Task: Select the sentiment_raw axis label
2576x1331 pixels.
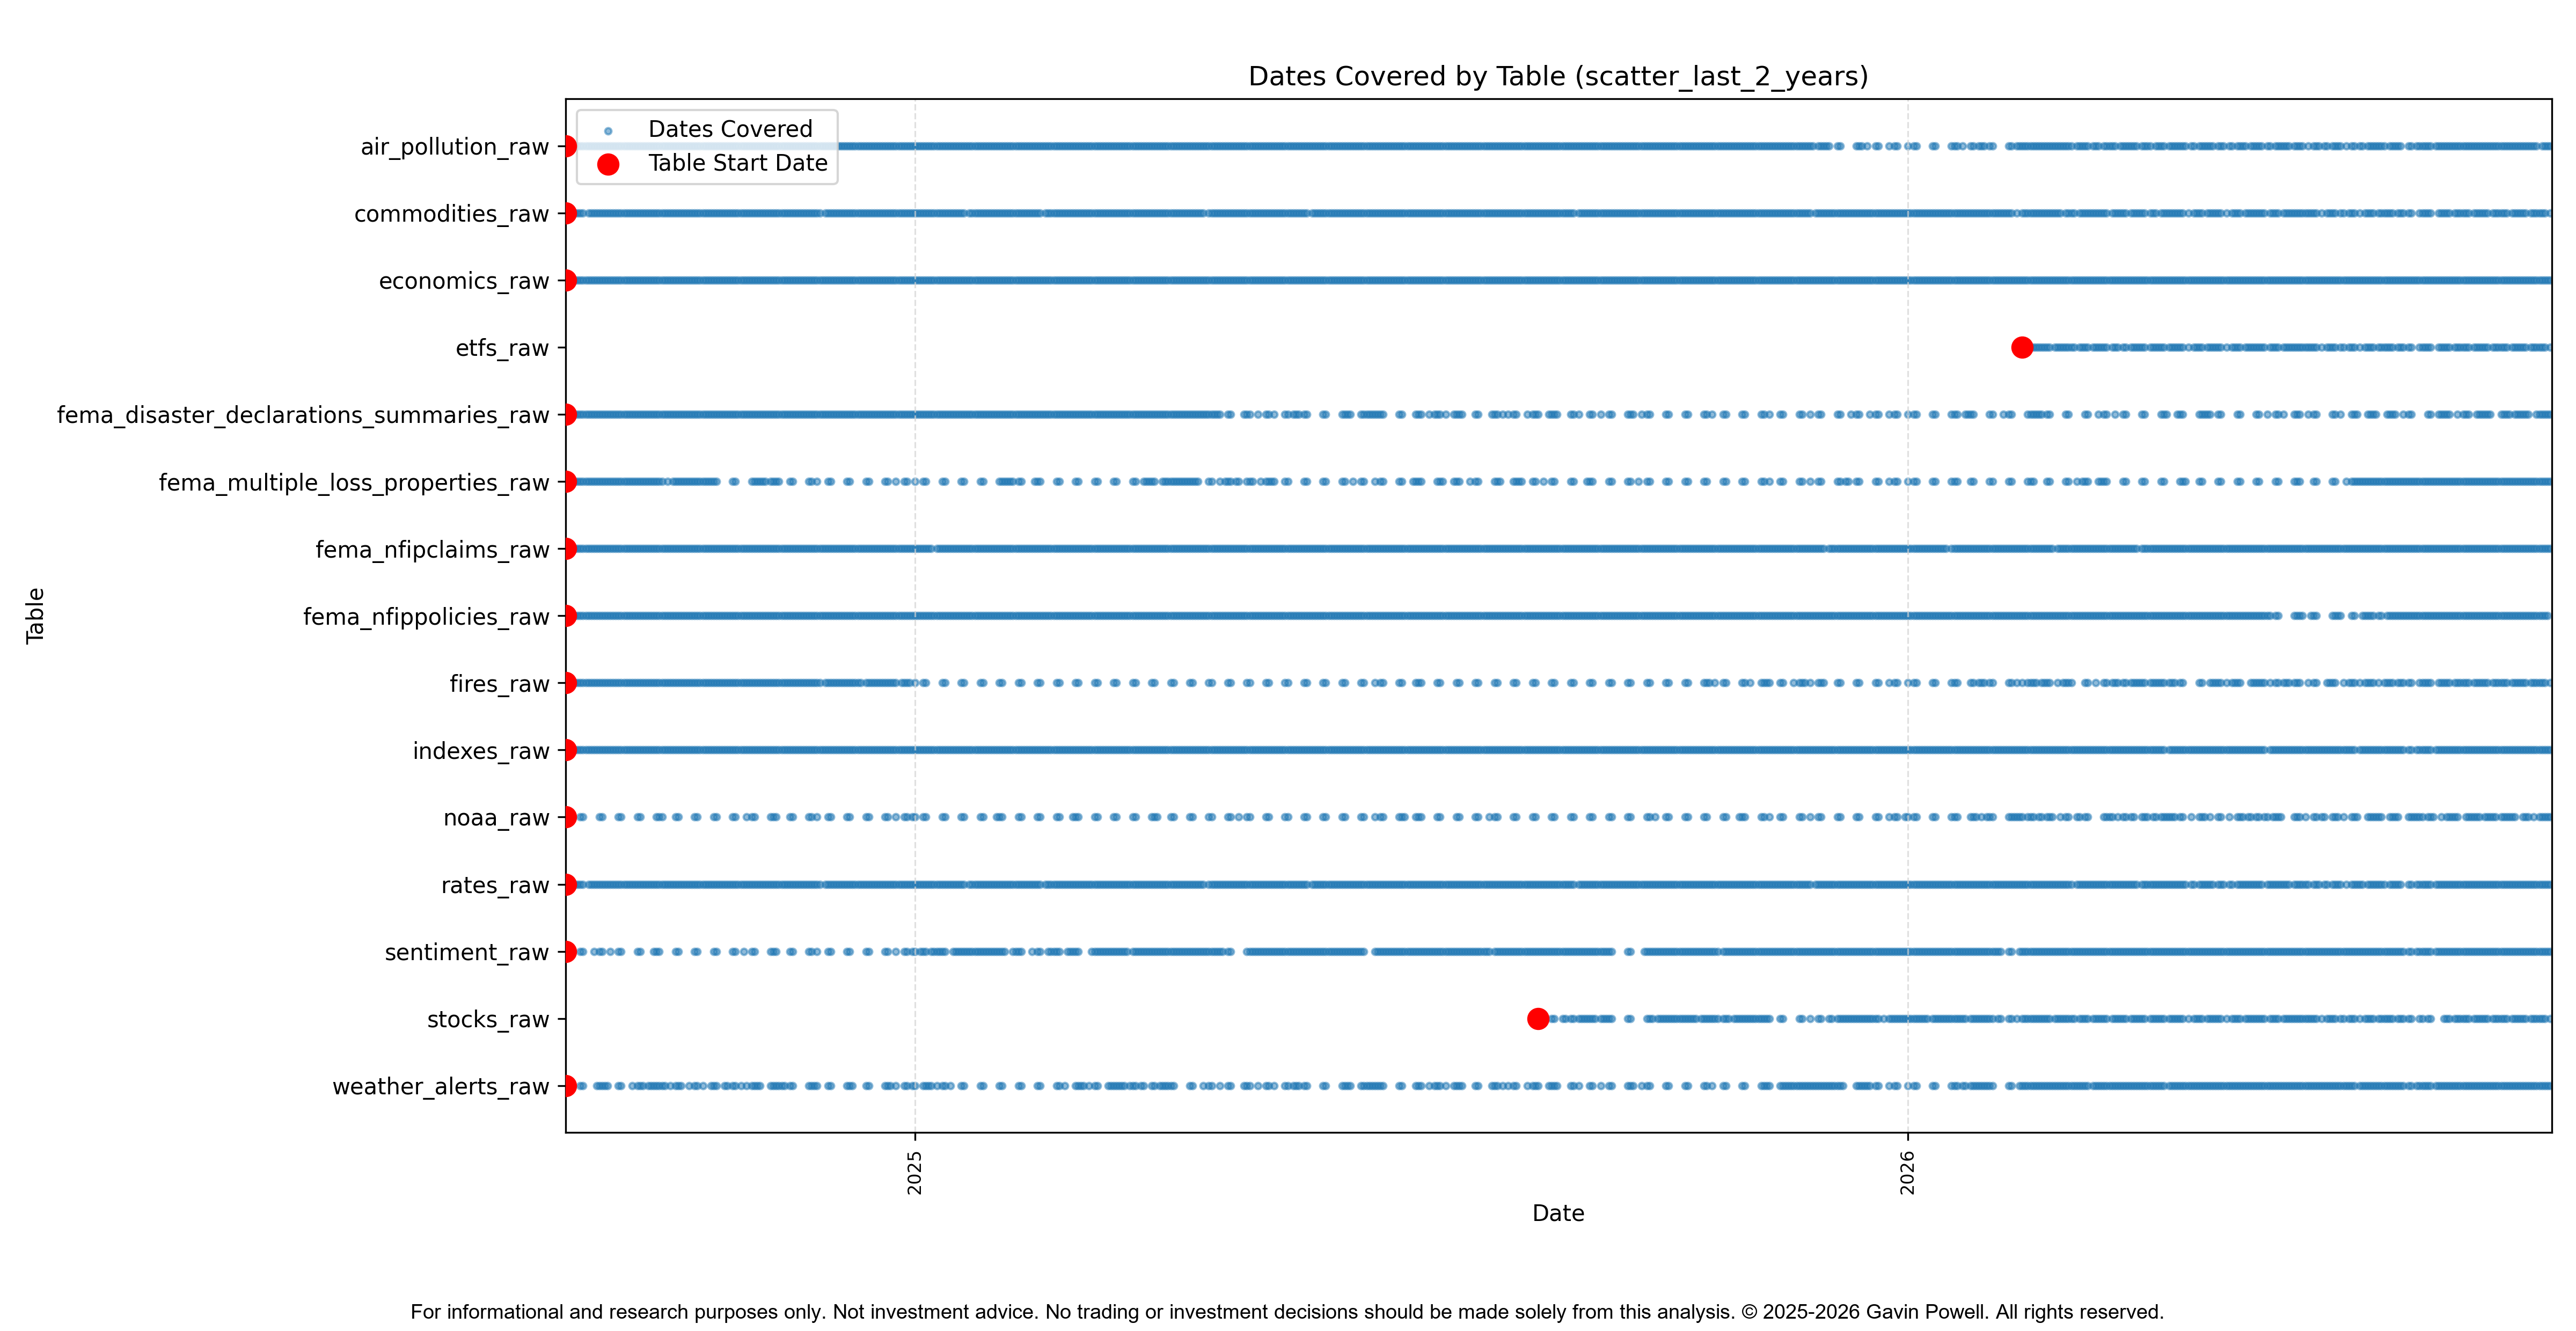Action: point(467,952)
